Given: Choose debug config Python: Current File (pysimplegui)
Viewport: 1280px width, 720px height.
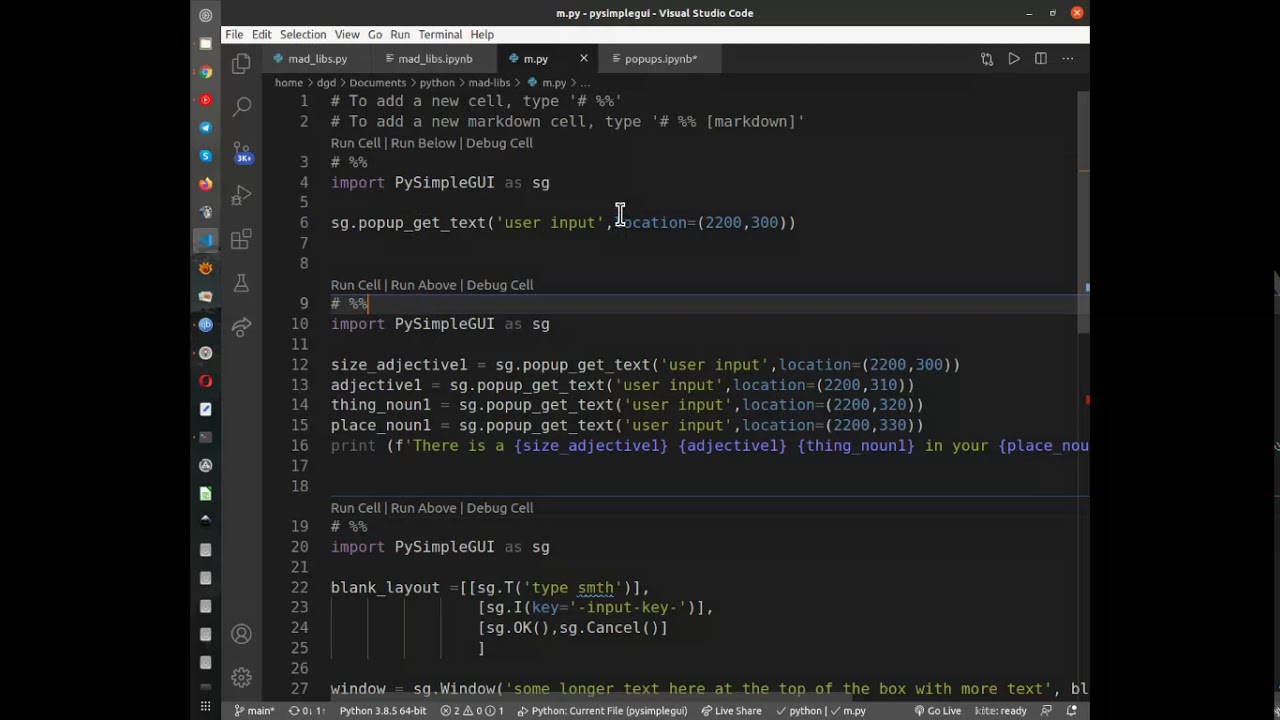Looking at the screenshot, I should [x=601, y=711].
